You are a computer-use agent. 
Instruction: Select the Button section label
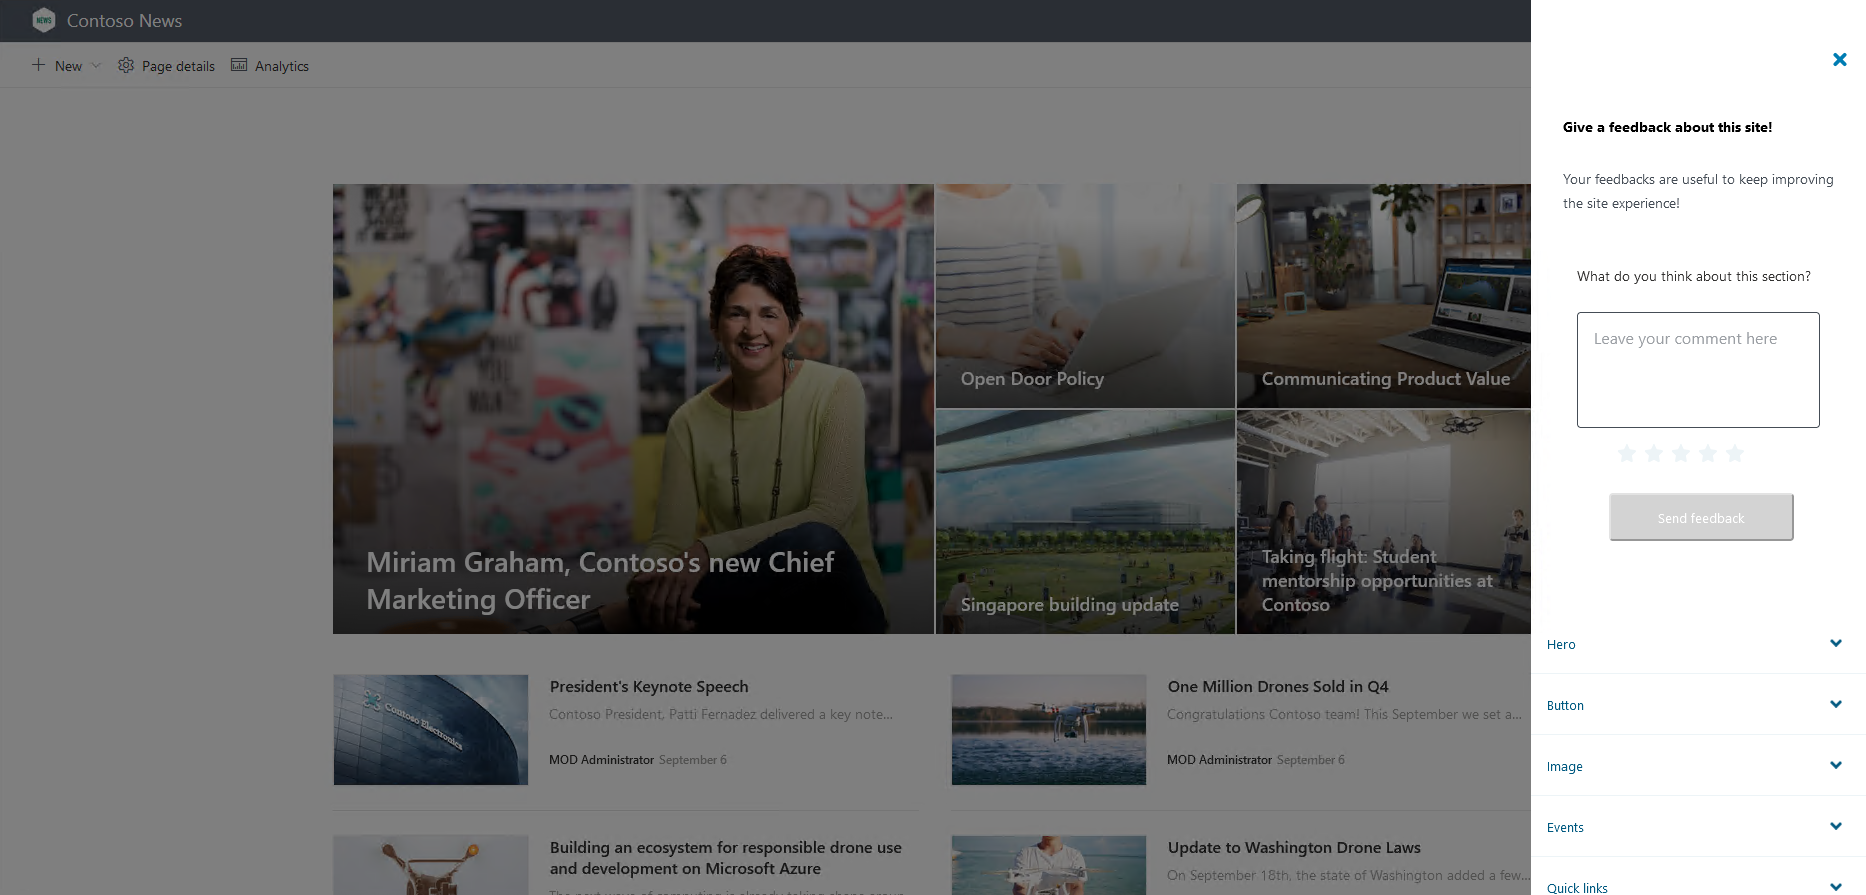tap(1565, 706)
